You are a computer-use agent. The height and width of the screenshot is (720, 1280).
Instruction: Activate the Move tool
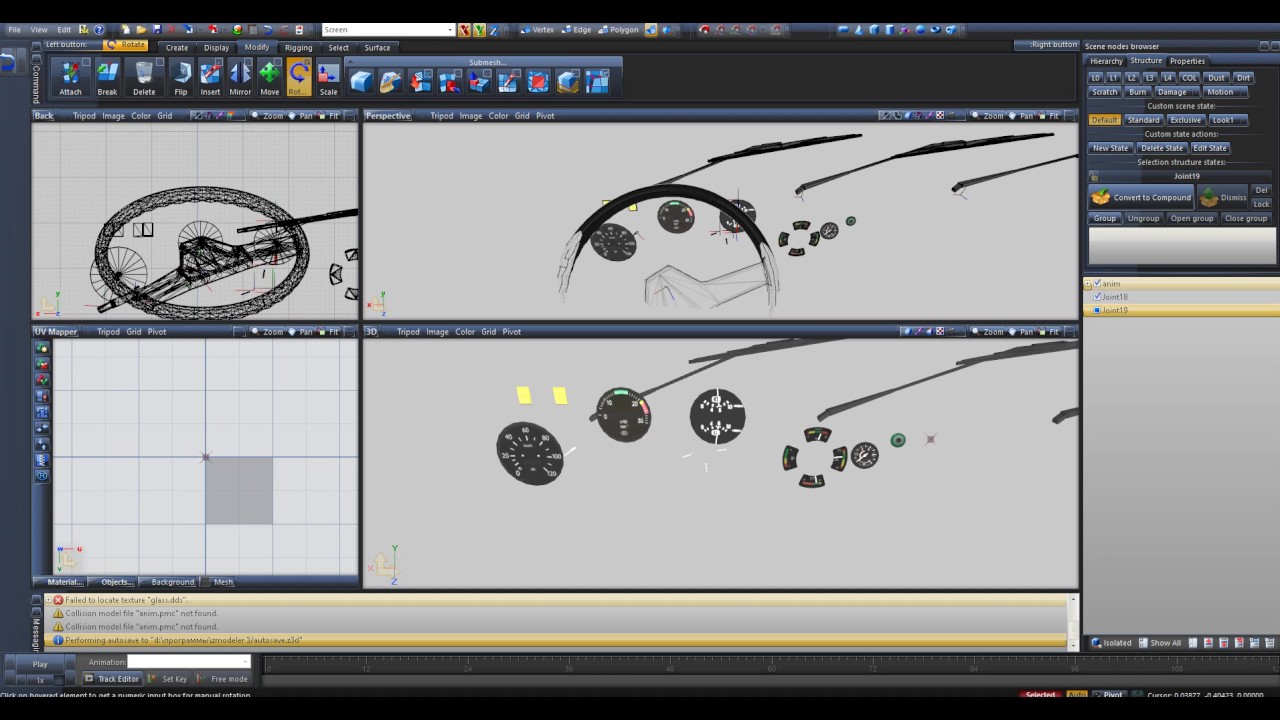(269, 78)
